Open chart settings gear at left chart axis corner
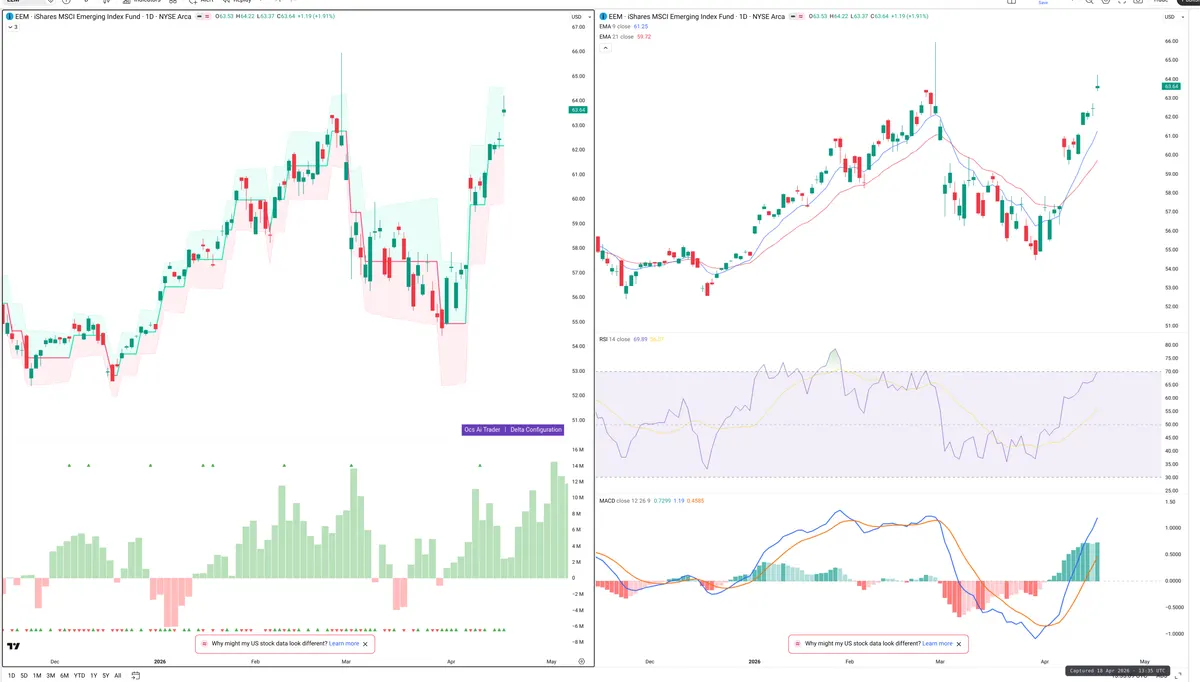 tap(581, 661)
